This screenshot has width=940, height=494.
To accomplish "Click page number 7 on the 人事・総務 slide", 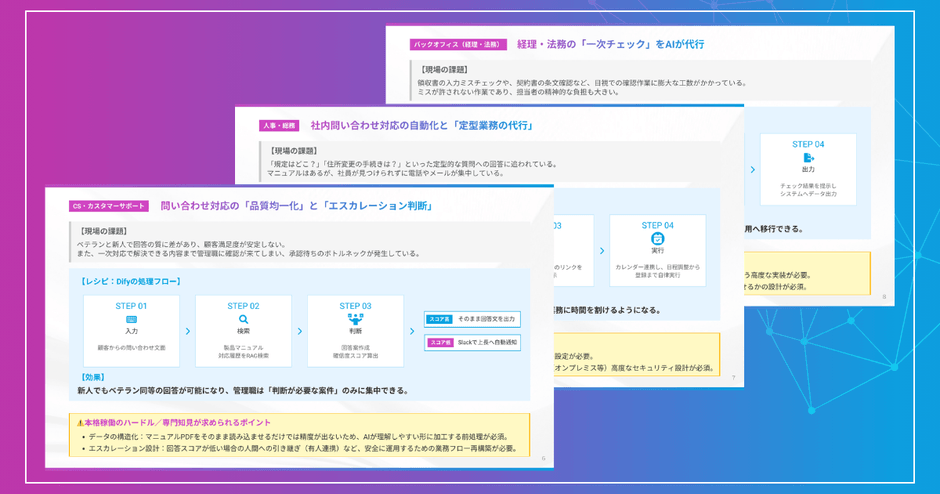I will click(x=734, y=378).
